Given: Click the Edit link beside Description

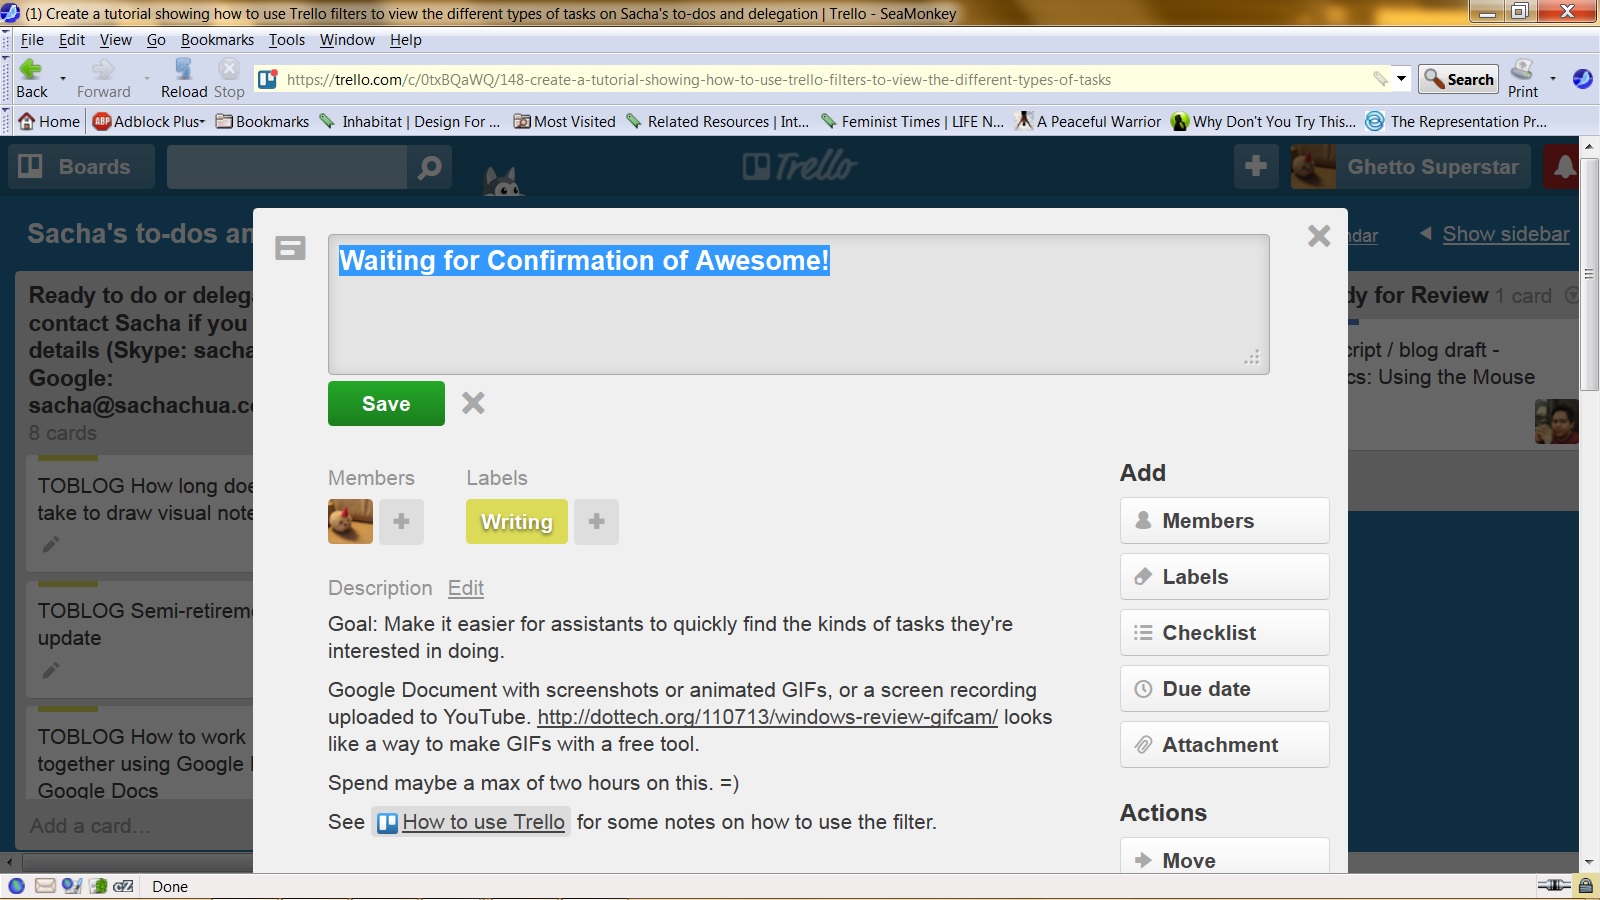Looking at the screenshot, I should pos(466,588).
